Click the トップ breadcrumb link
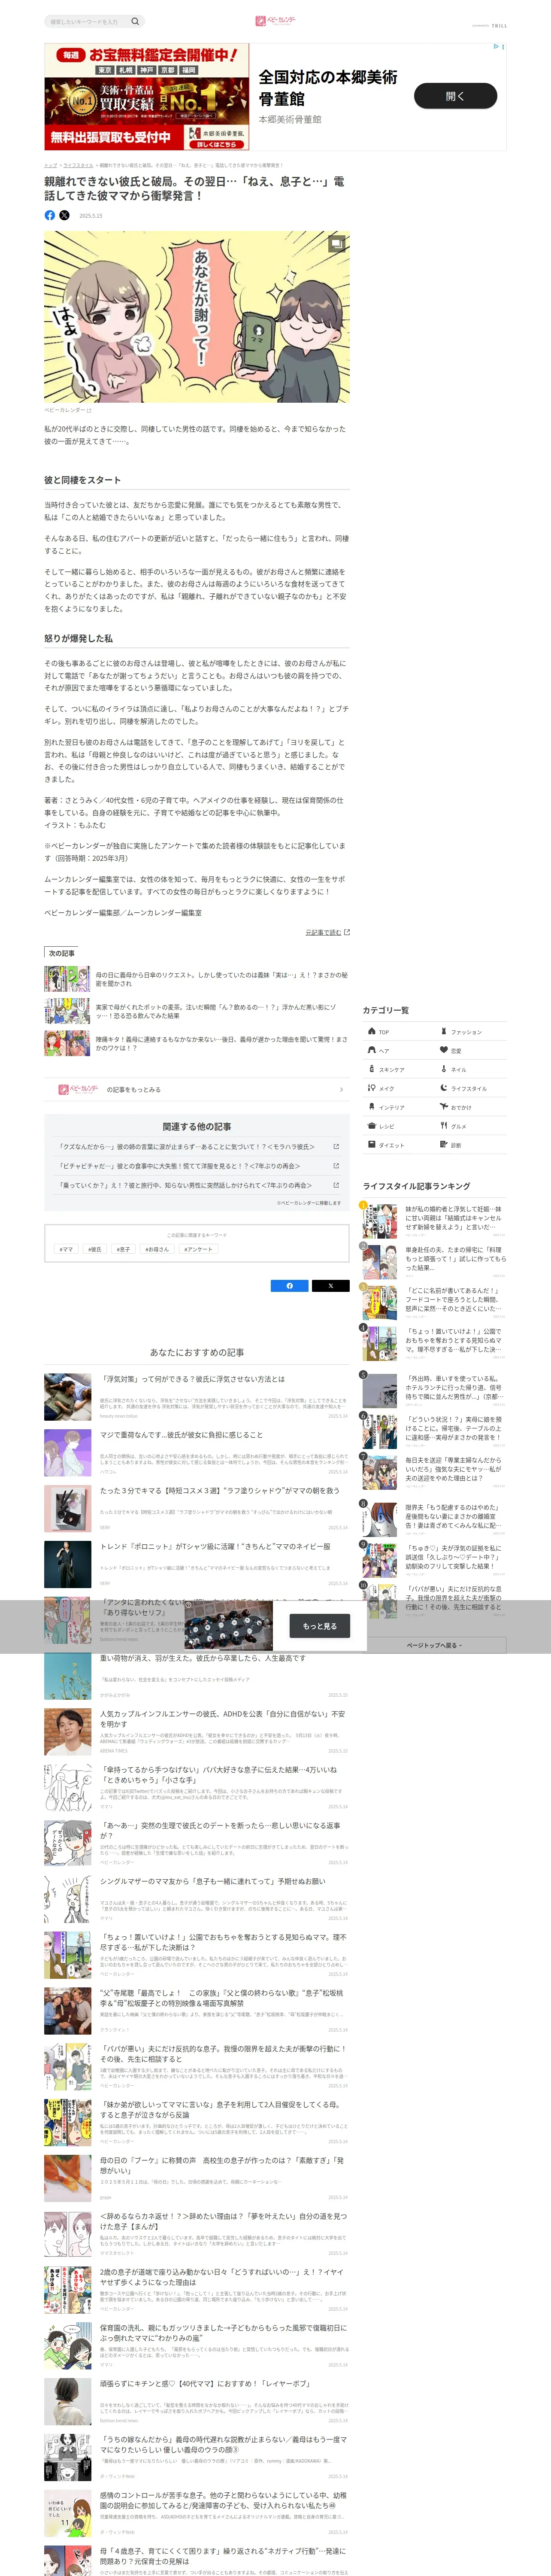The width and height of the screenshot is (551, 2576). coord(50,165)
